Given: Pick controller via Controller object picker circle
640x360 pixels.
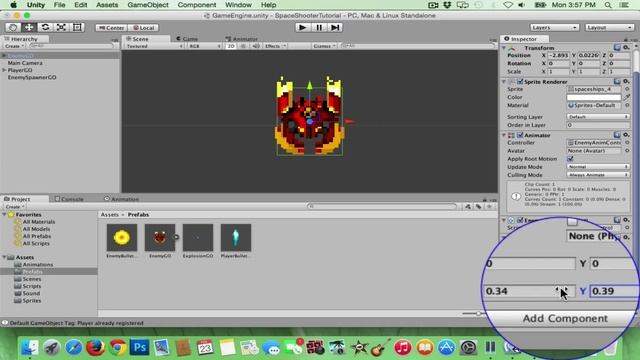Looking at the screenshot, I should (x=627, y=143).
